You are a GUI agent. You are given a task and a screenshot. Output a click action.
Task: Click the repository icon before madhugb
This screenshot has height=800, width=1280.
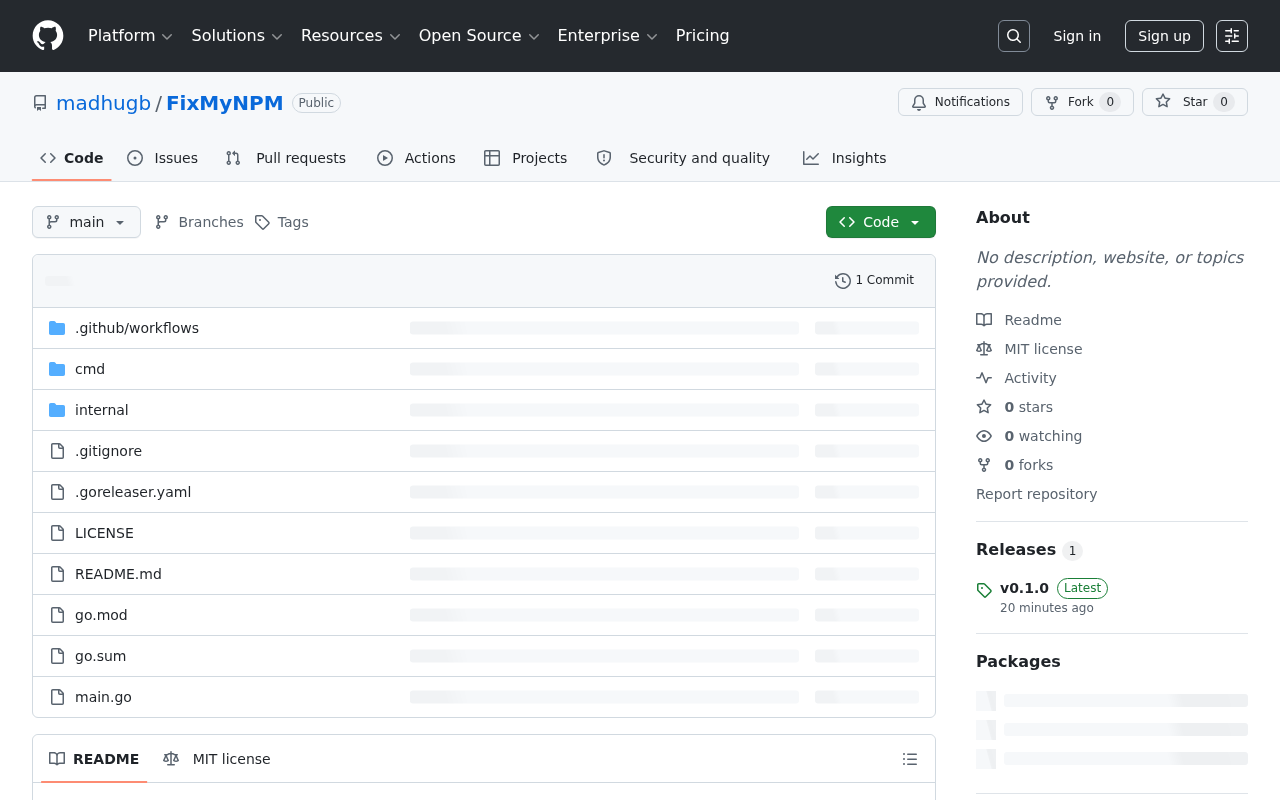[x=40, y=103]
